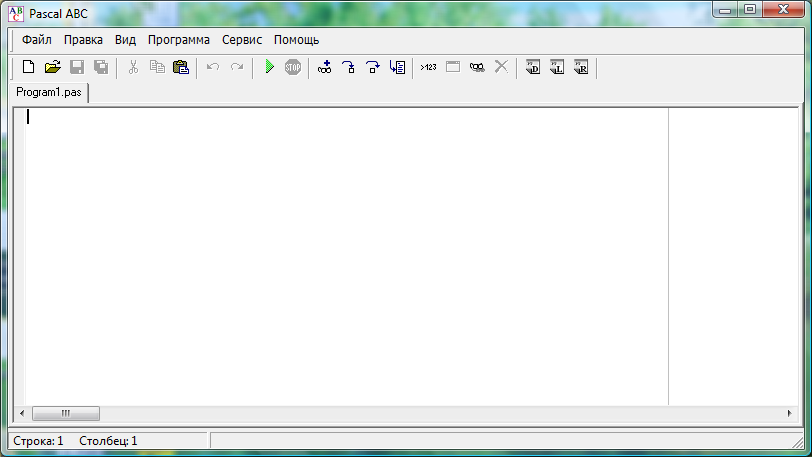
Task: Click the Pascal ABC title bar icon
Action: 16,13
